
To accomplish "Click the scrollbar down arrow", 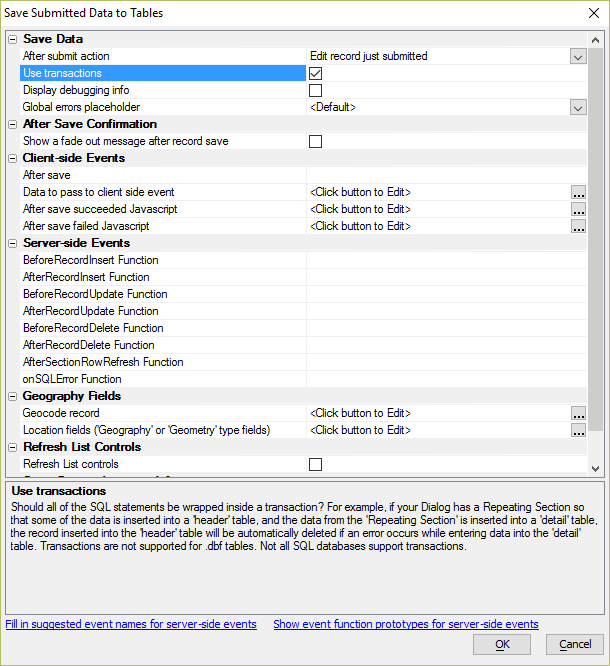I will tap(595, 468).
